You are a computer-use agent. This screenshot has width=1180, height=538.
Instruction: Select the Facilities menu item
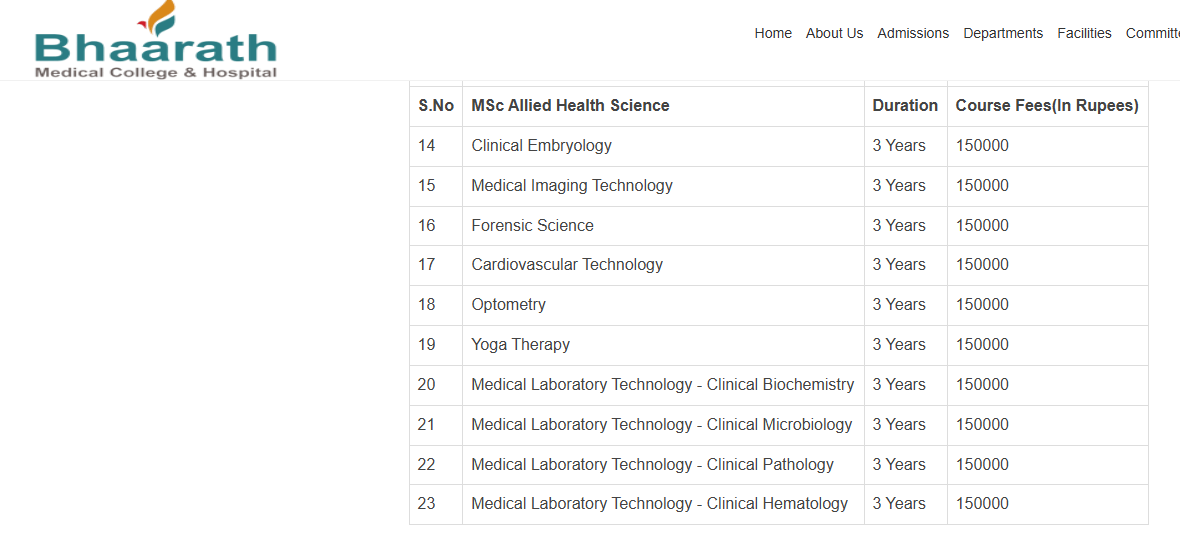click(x=1084, y=33)
